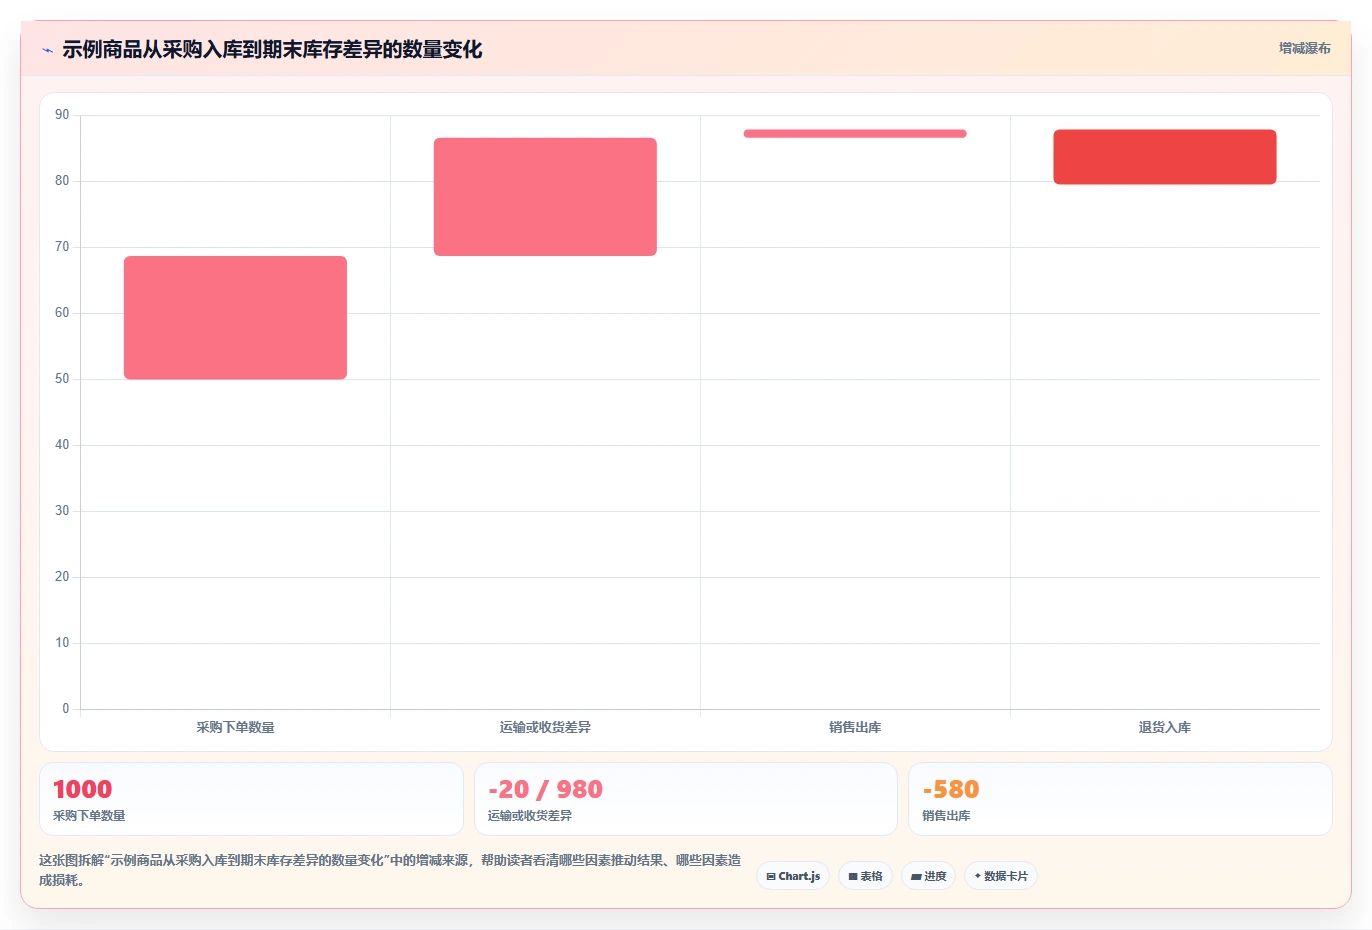Click the 增减瀑布 label in the header
The image size is (1372, 930).
click(1305, 48)
